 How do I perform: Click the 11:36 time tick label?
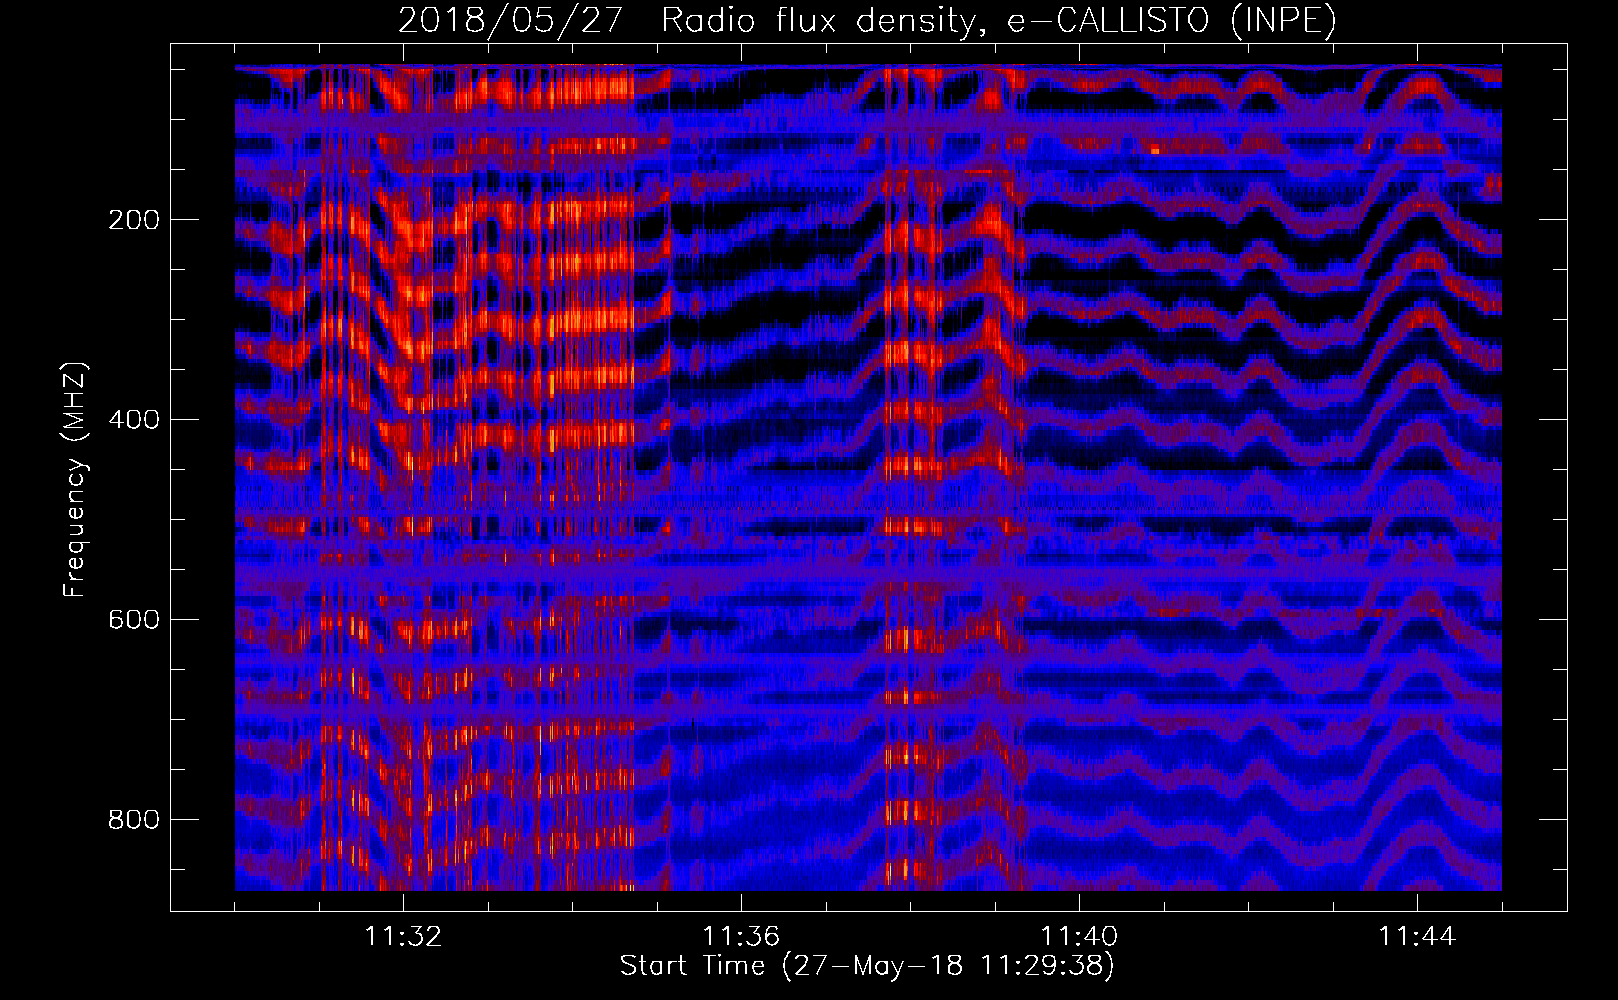point(741,937)
